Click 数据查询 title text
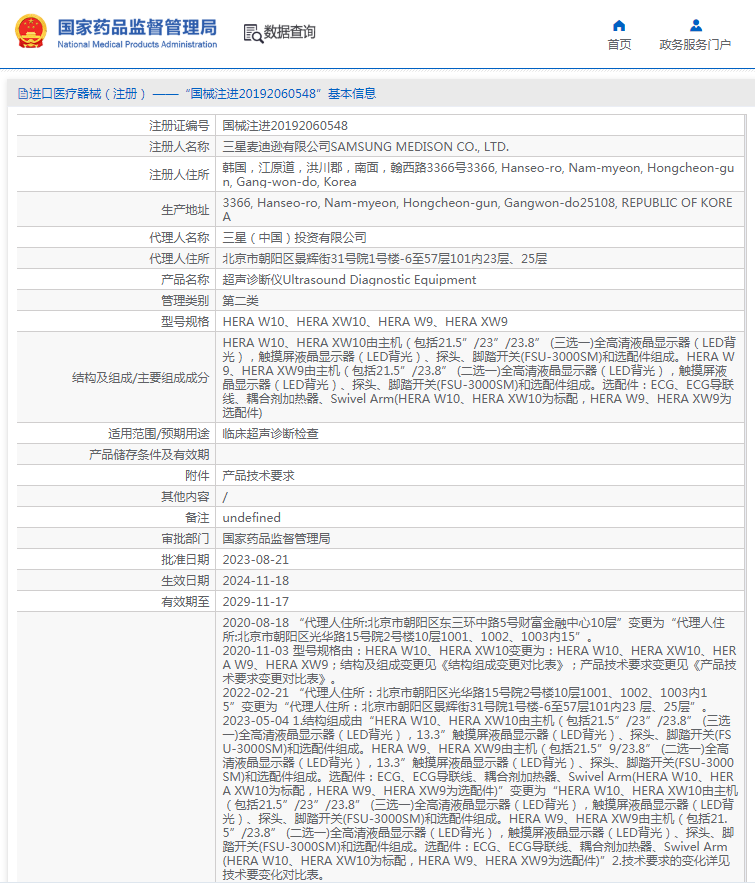755x883 pixels. tap(290, 32)
